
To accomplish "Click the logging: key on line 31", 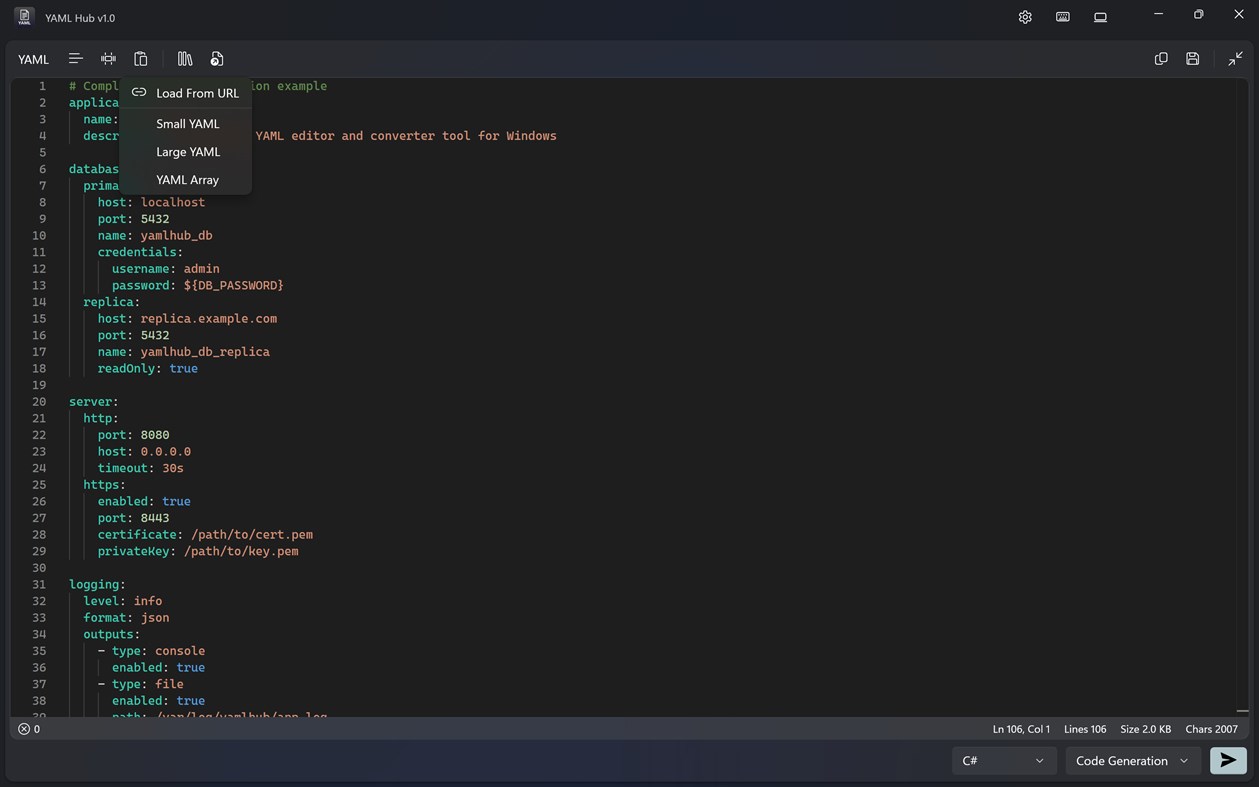I will 97,585.
